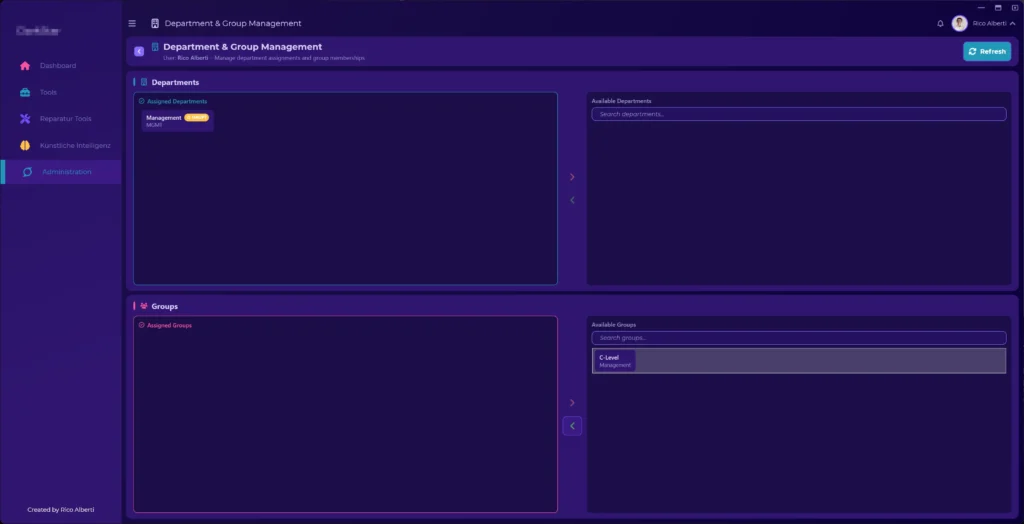Click the Reparatur Tools wrench icon
1024x524 pixels.
point(25,119)
